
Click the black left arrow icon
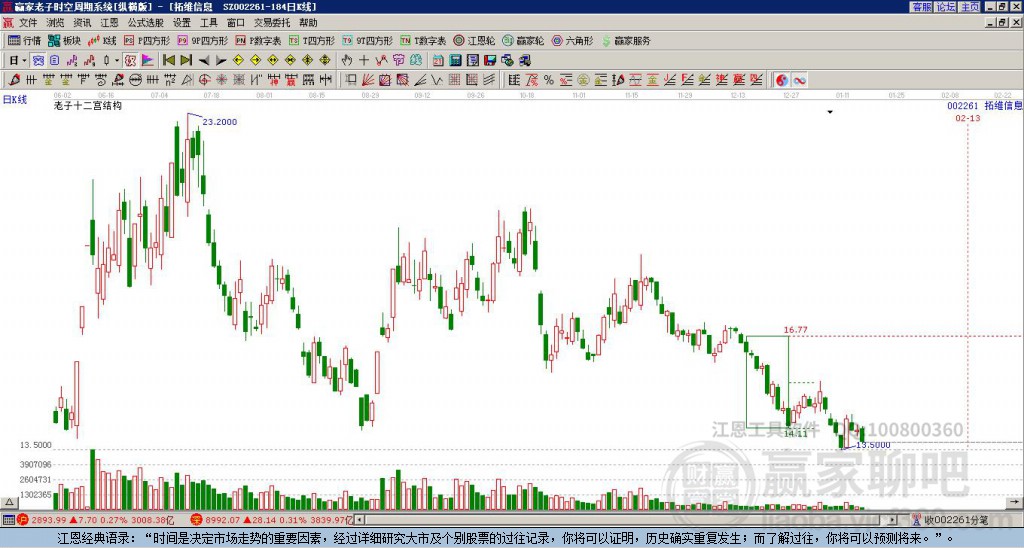pyautogui.click(x=203, y=61)
